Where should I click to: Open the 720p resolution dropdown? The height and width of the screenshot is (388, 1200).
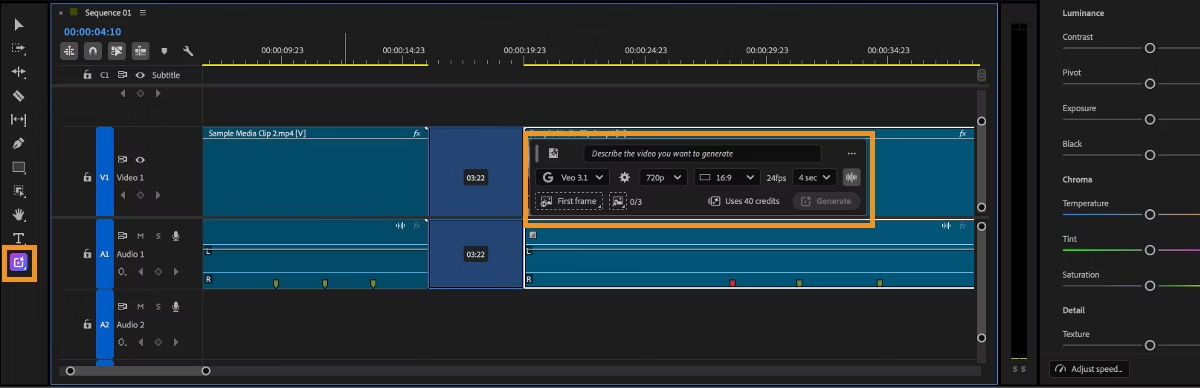click(663, 177)
